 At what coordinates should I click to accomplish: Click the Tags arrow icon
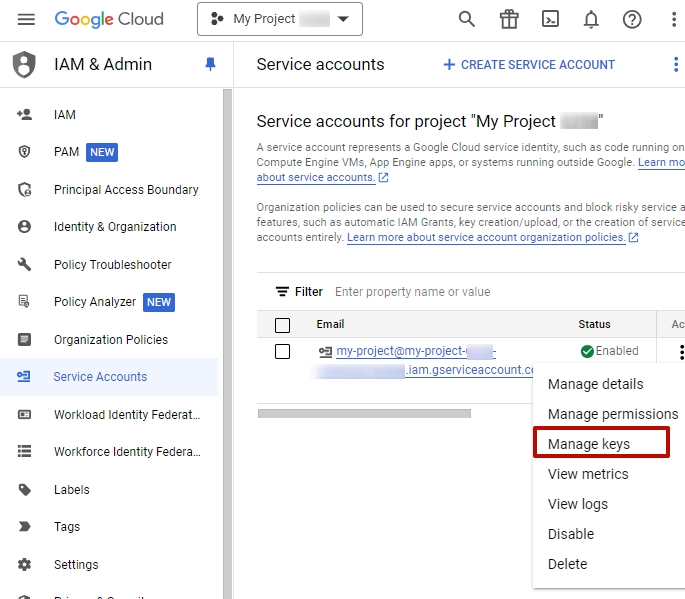click(25, 526)
